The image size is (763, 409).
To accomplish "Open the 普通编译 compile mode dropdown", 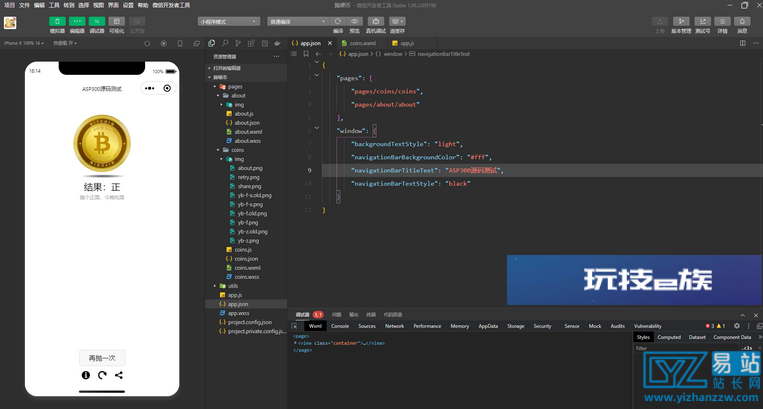I will [298, 21].
